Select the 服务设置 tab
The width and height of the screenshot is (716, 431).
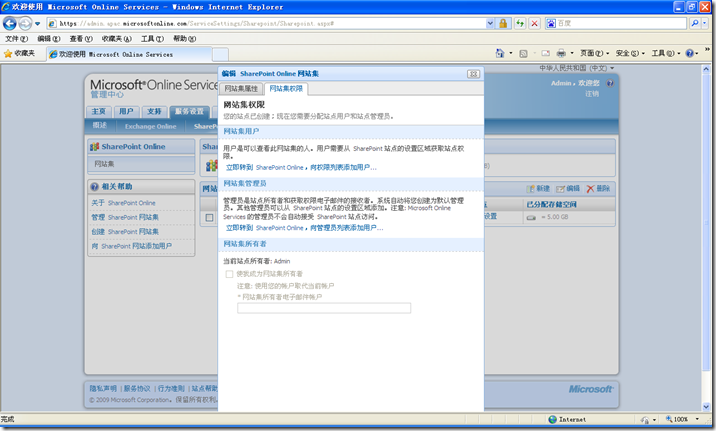point(190,111)
